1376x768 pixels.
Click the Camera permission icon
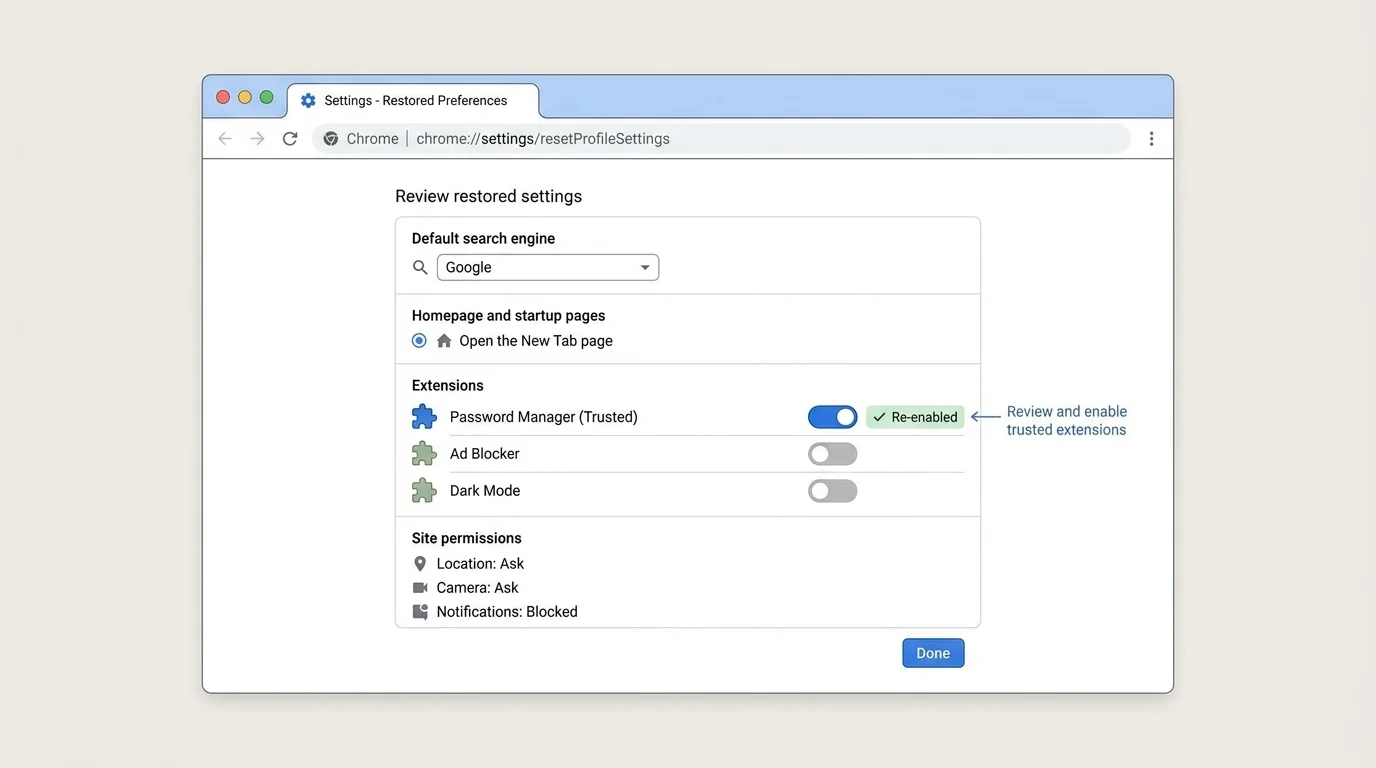[420, 588]
